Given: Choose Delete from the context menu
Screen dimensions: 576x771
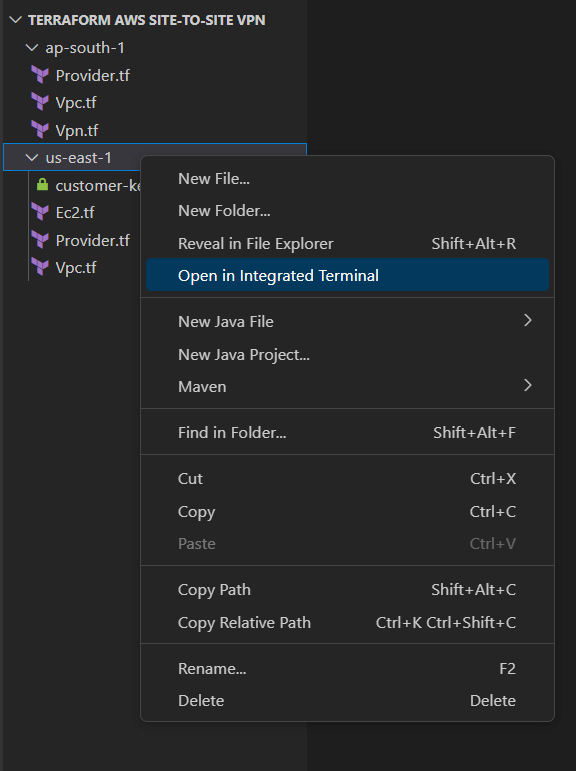Looking at the screenshot, I should 347,700.
